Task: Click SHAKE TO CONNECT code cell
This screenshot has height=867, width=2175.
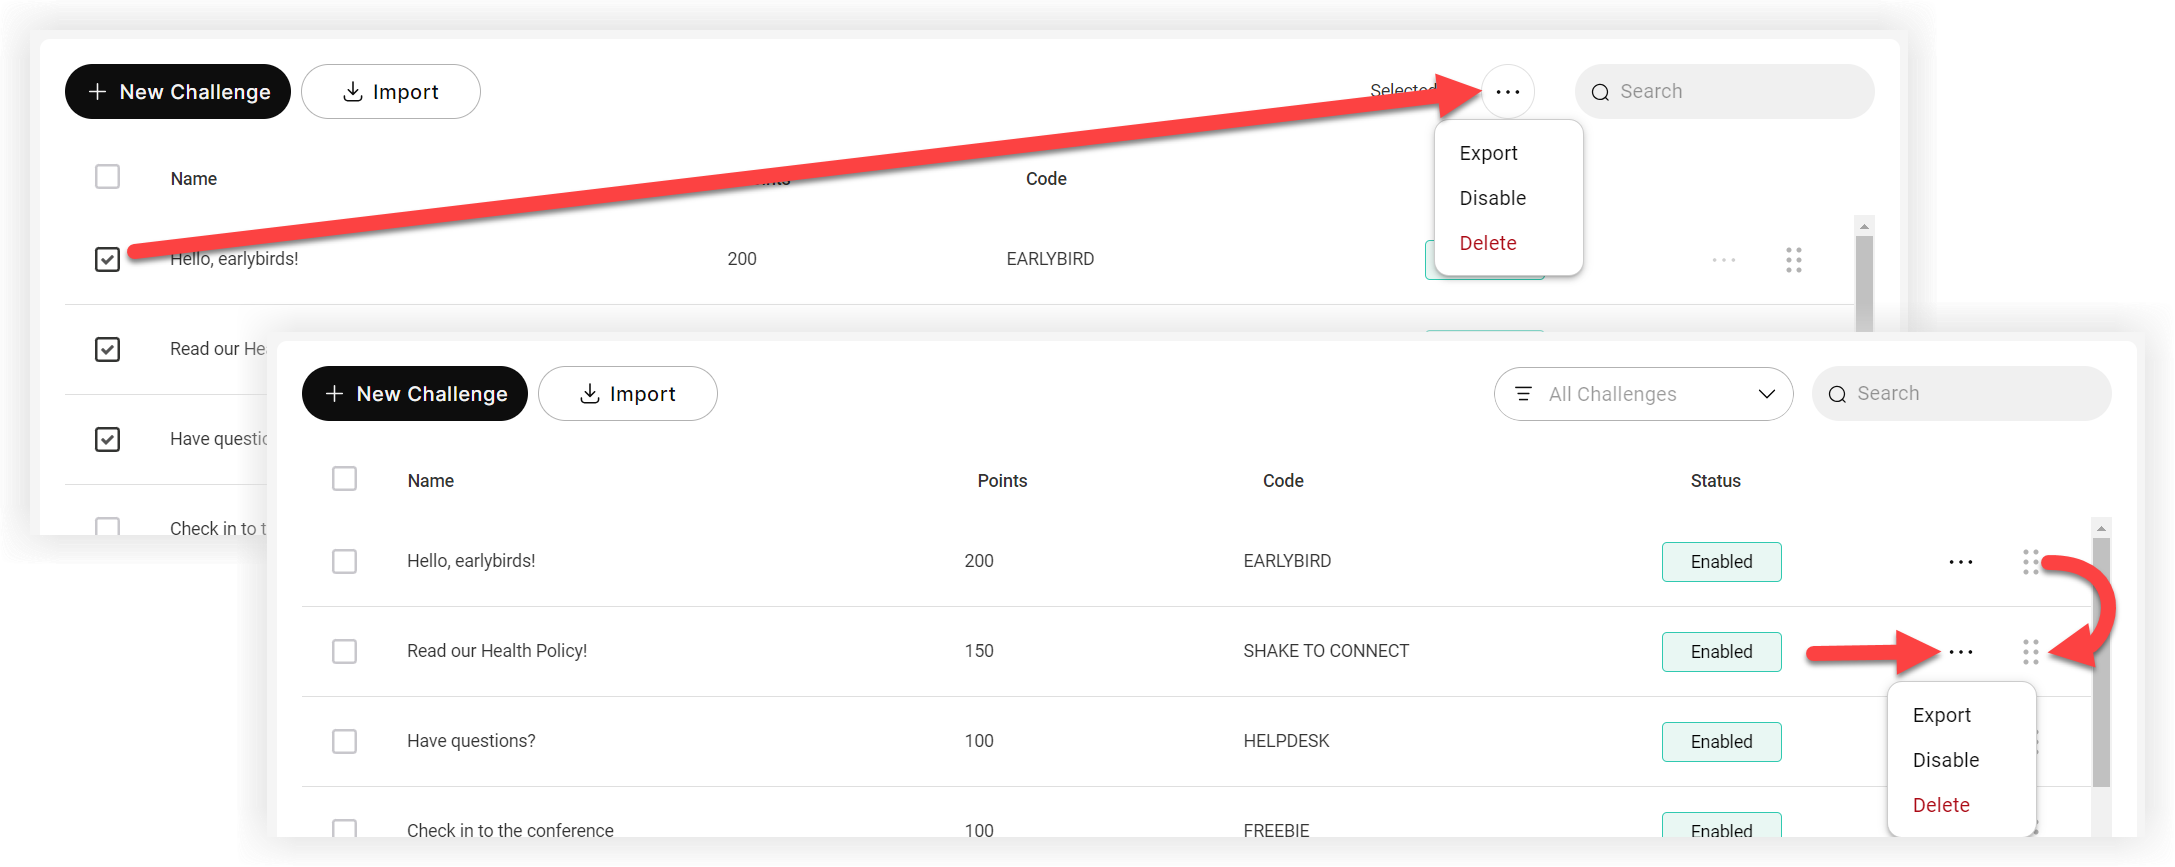Action: [1326, 651]
